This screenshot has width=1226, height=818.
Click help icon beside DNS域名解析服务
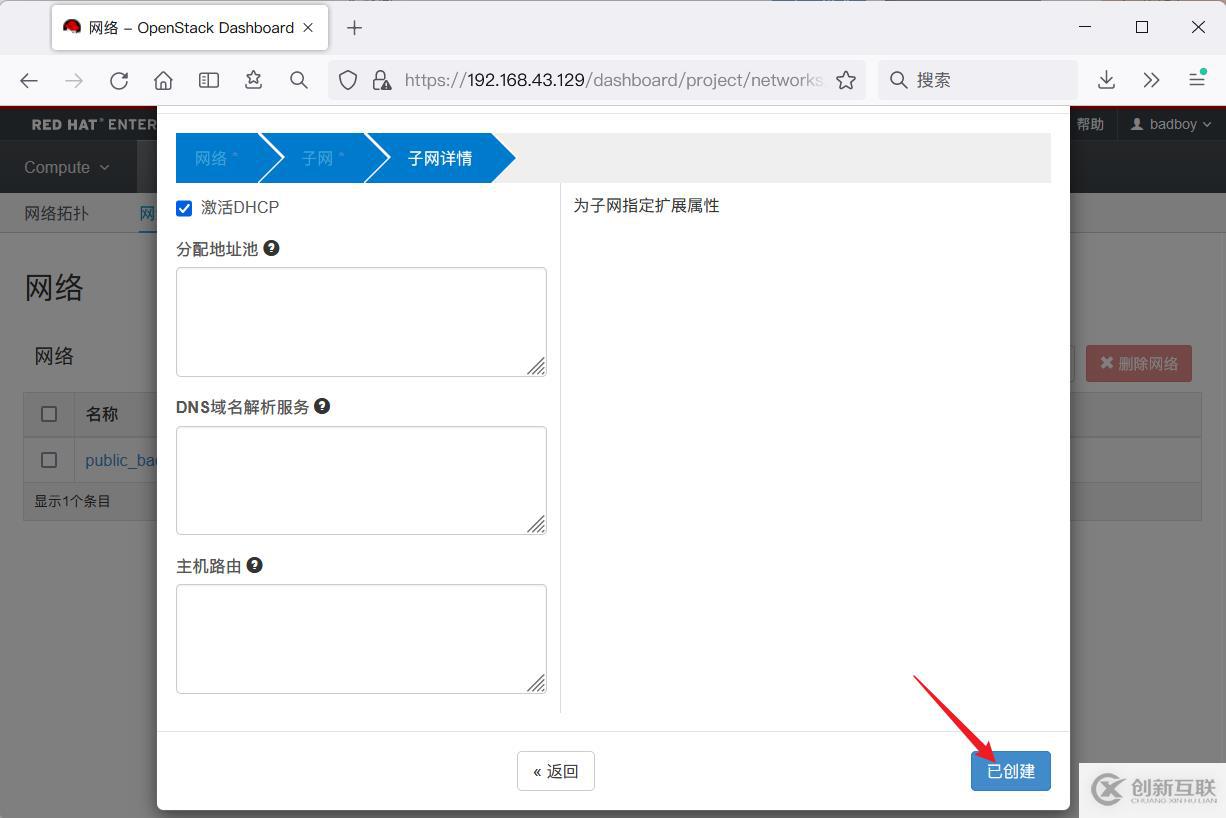pos(322,406)
